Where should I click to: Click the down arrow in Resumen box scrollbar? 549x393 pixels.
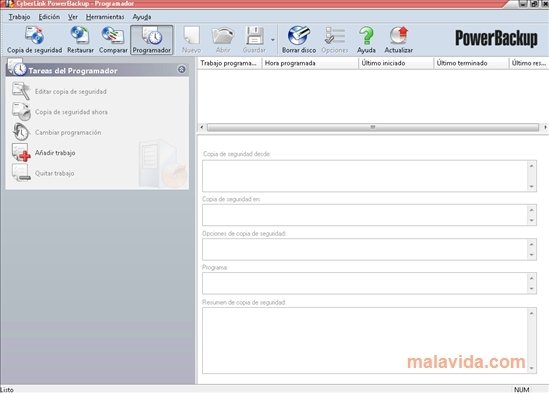tap(531, 368)
